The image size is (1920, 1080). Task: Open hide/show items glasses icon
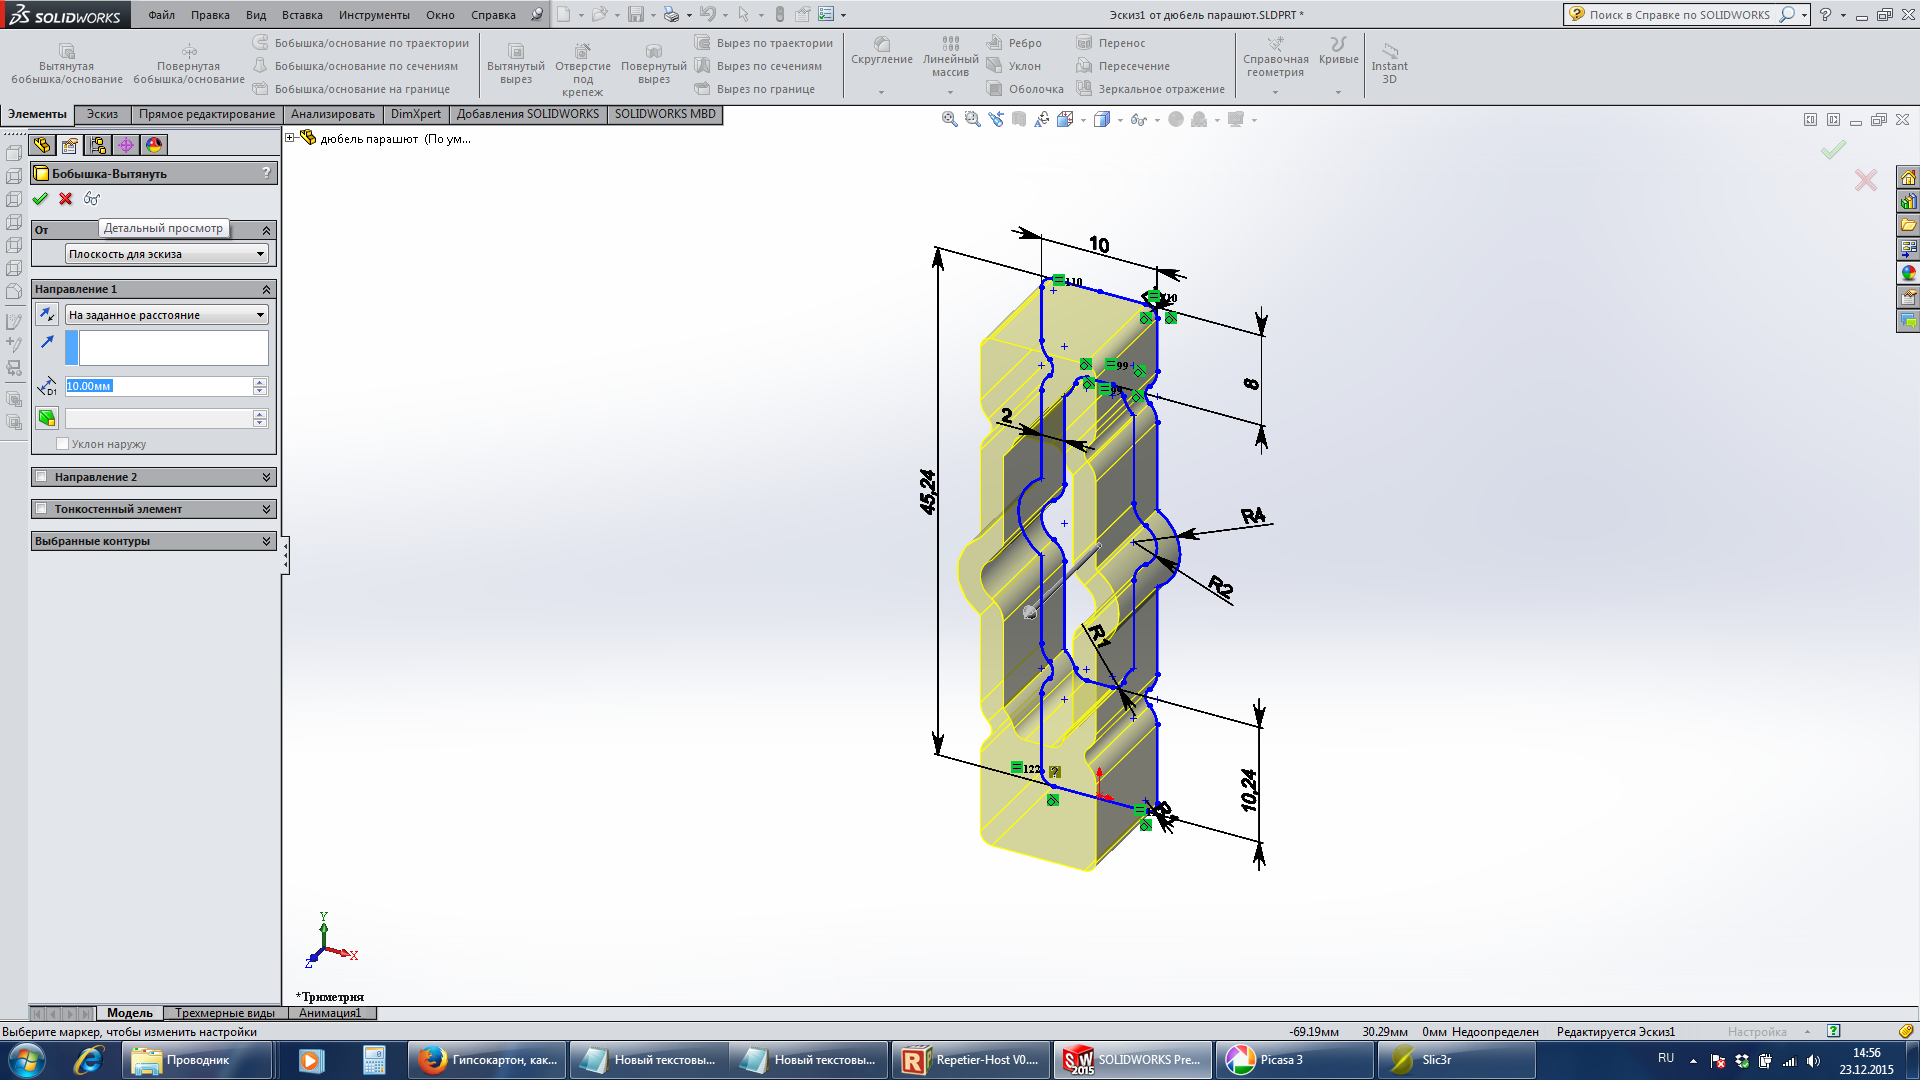coord(1139,119)
